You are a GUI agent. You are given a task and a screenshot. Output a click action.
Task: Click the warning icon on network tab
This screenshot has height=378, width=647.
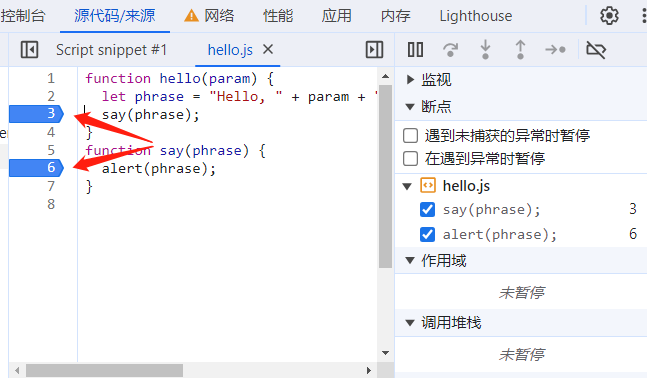191,16
